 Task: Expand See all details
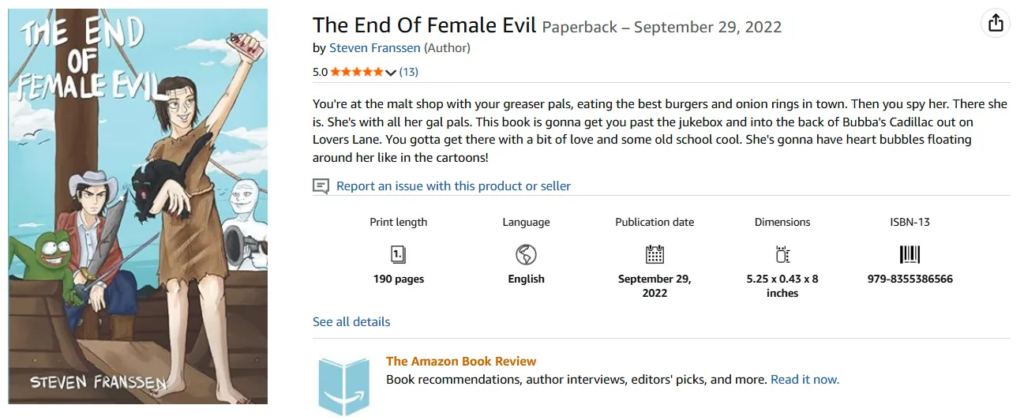click(x=351, y=322)
